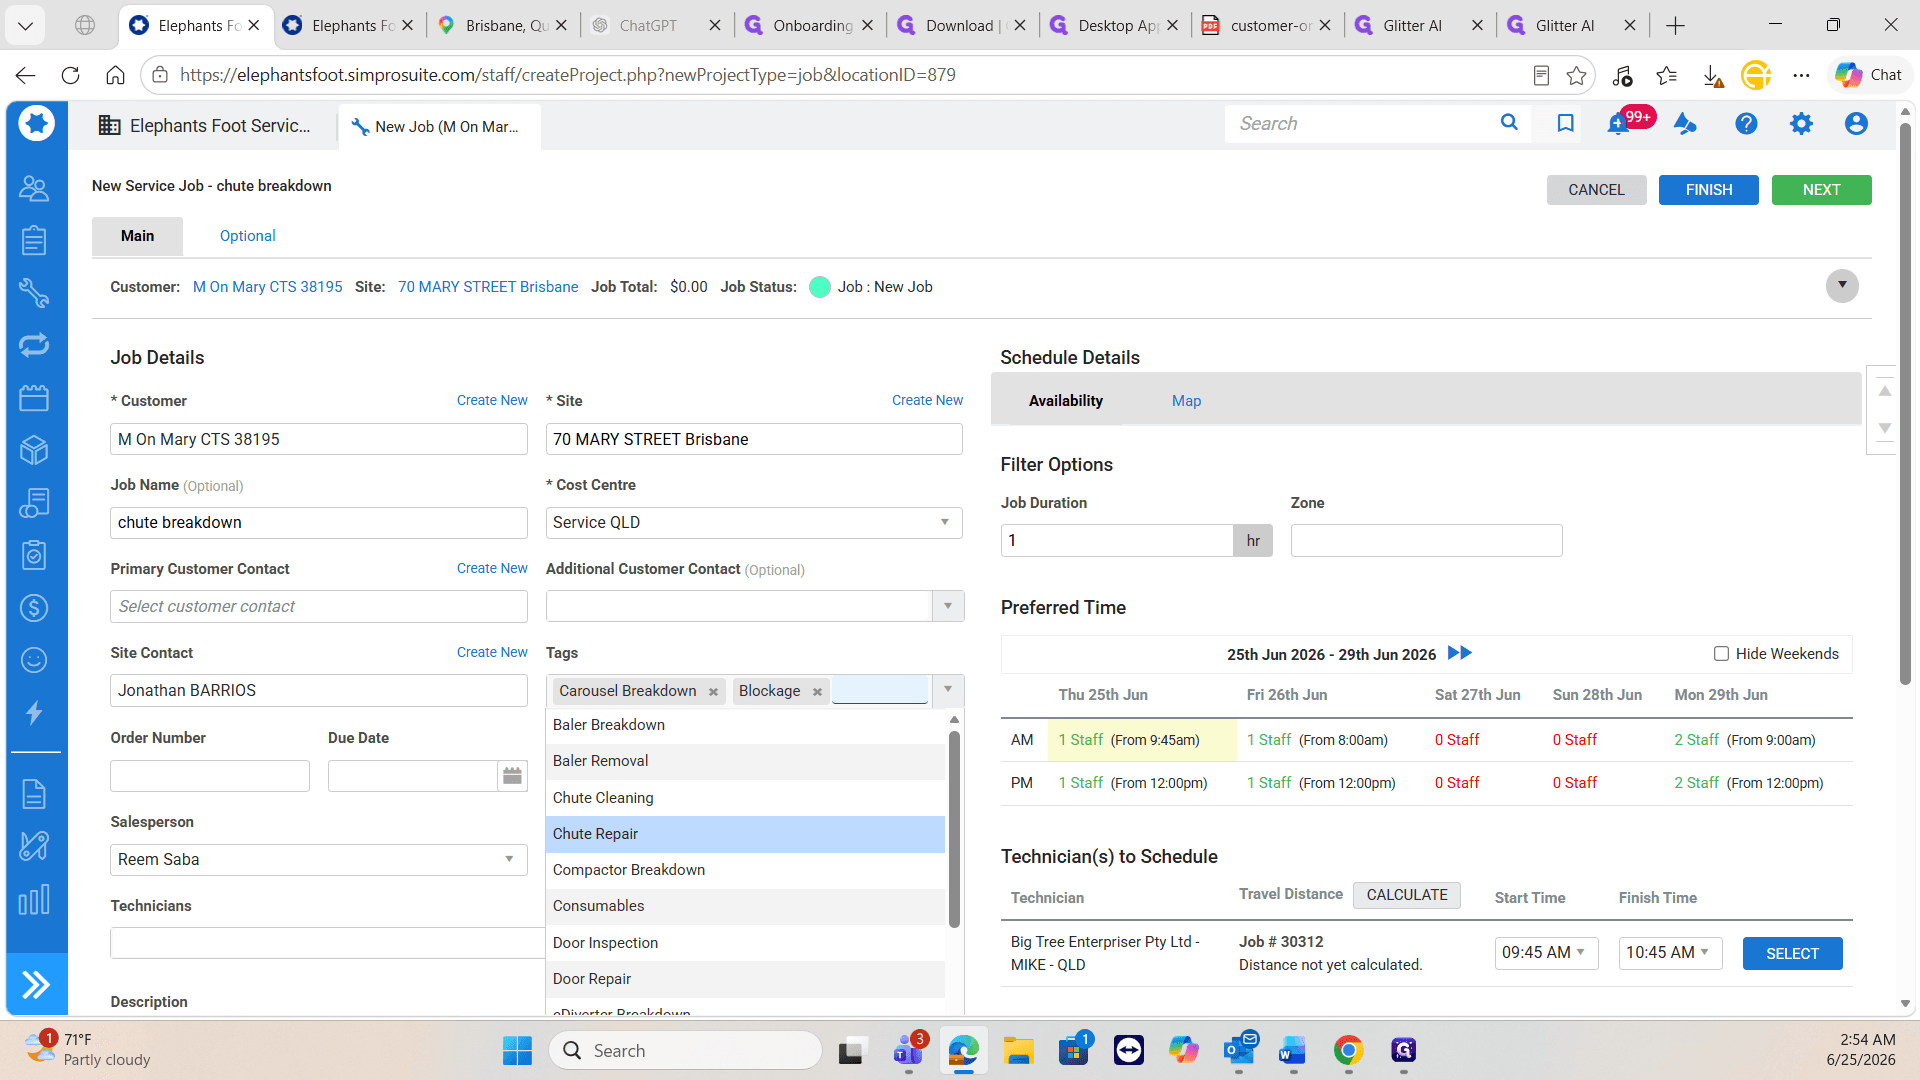Click the CANCEL button
The height and width of the screenshot is (1080, 1920).
click(1596, 190)
